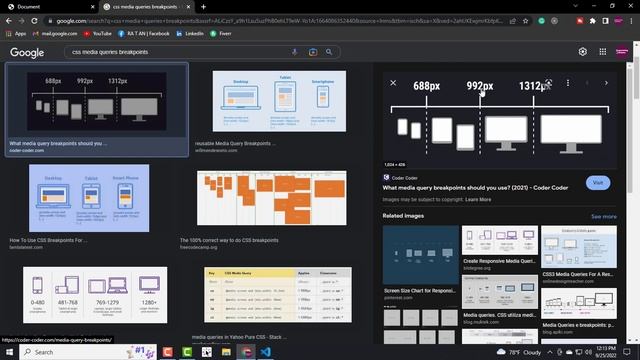Click the magnifier search button
The image size is (640, 360).
click(x=329, y=52)
